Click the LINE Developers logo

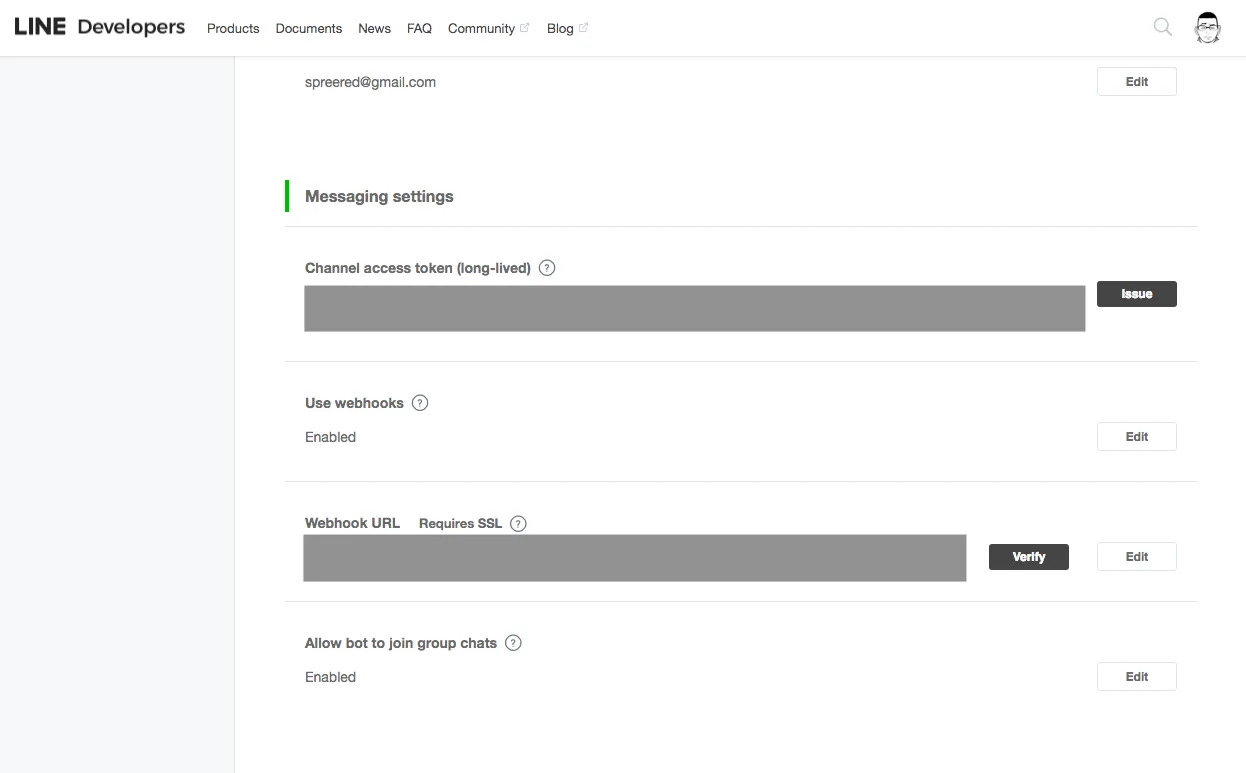[x=100, y=27]
